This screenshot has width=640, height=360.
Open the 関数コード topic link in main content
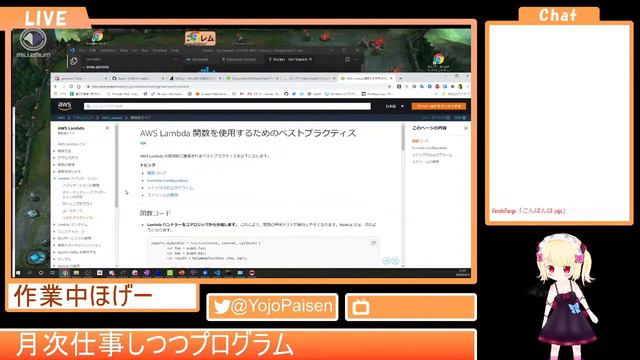tap(157, 173)
